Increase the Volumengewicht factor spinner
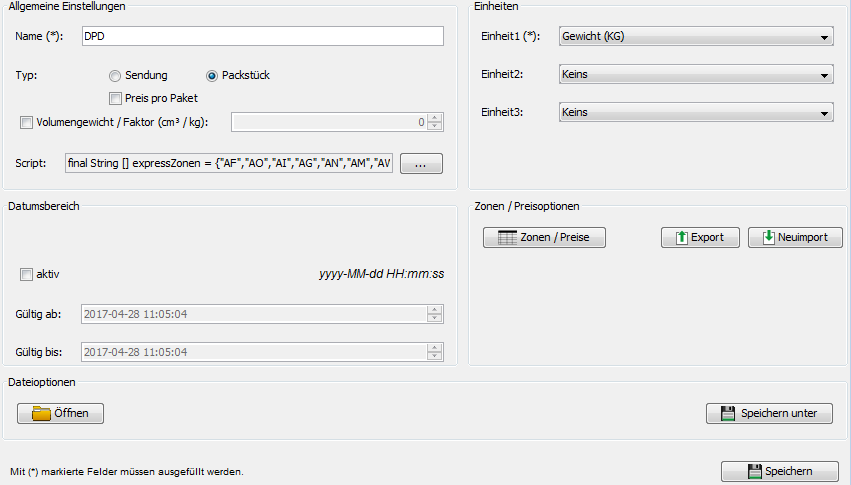Viewport: 851px width, 485px height. point(435,118)
